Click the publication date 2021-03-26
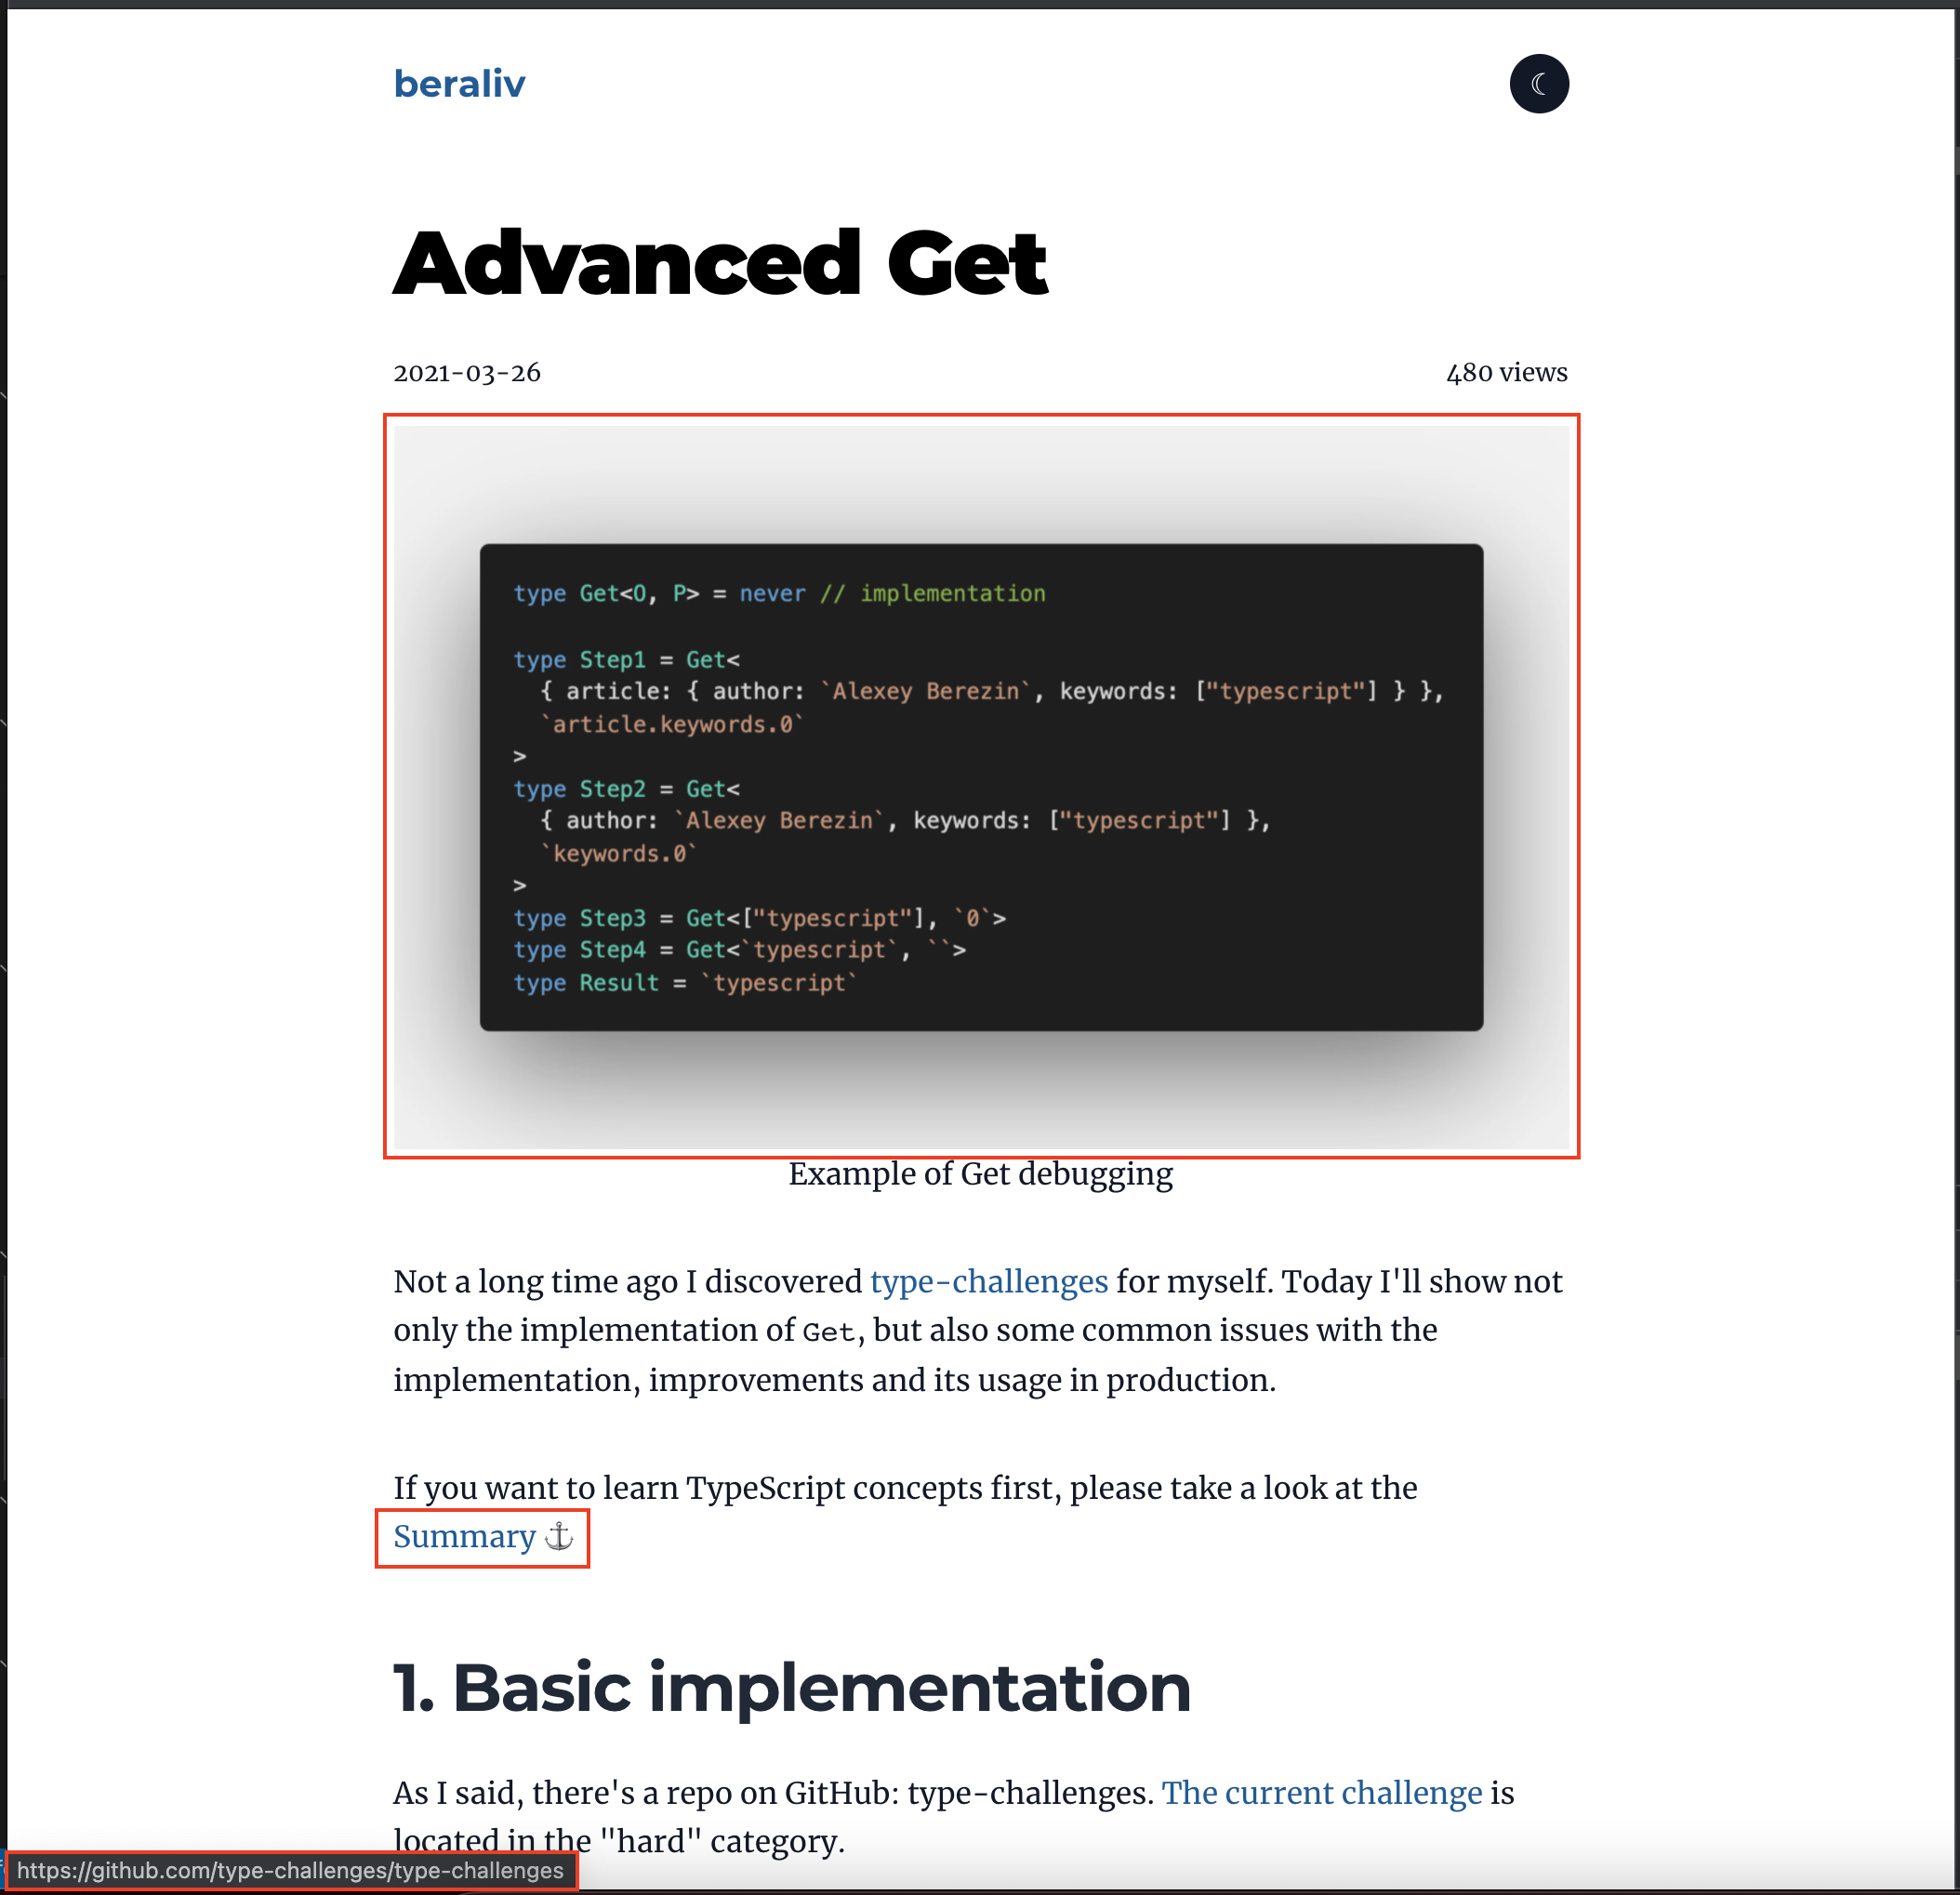Image resolution: width=1960 pixels, height=1895 pixels. 466,373
